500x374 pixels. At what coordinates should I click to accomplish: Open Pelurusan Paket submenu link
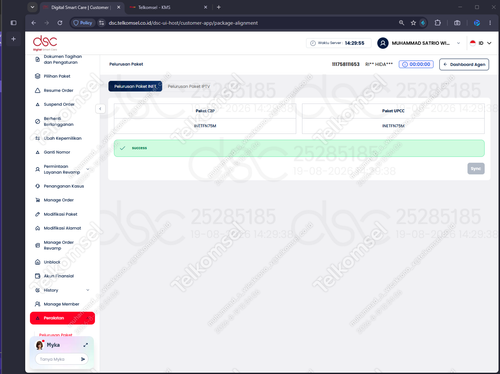pyautogui.click(x=56, y=334)
